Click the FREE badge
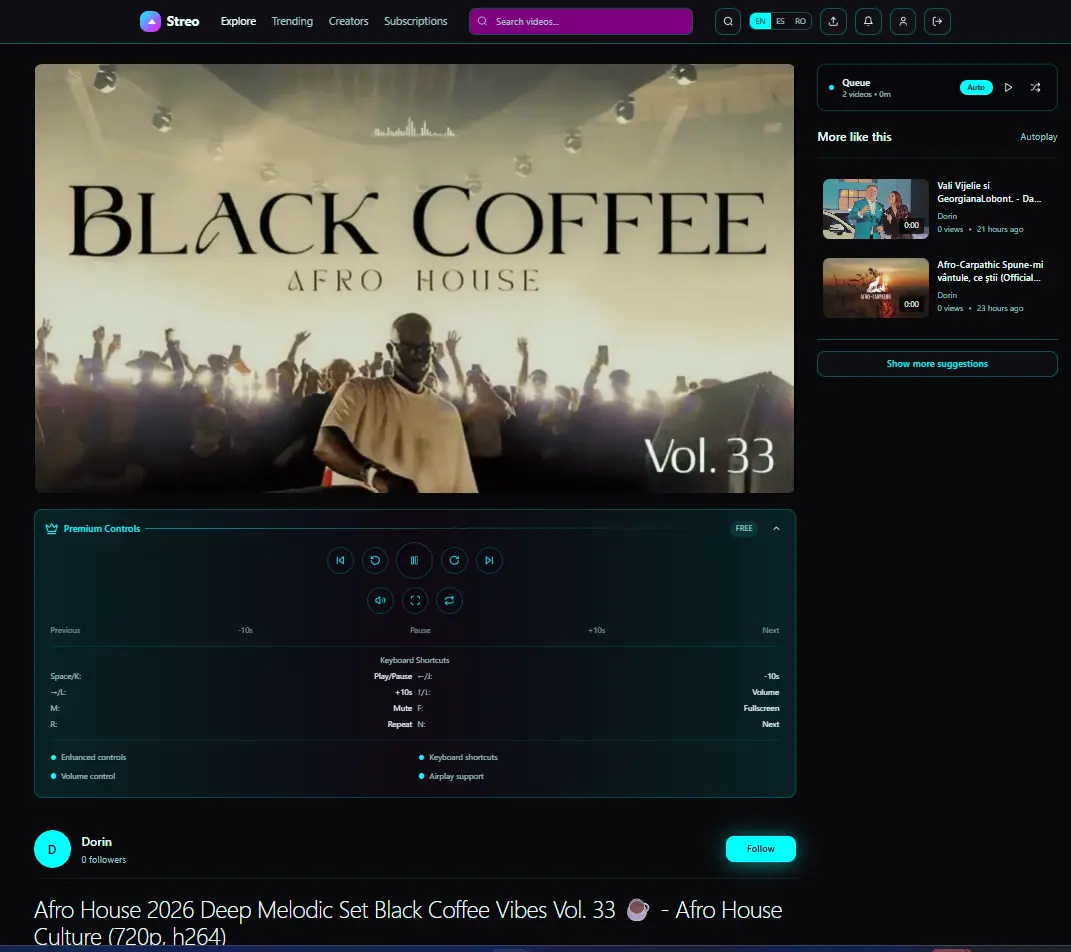Screen dimensions: 1071x952 click(744, 529)
